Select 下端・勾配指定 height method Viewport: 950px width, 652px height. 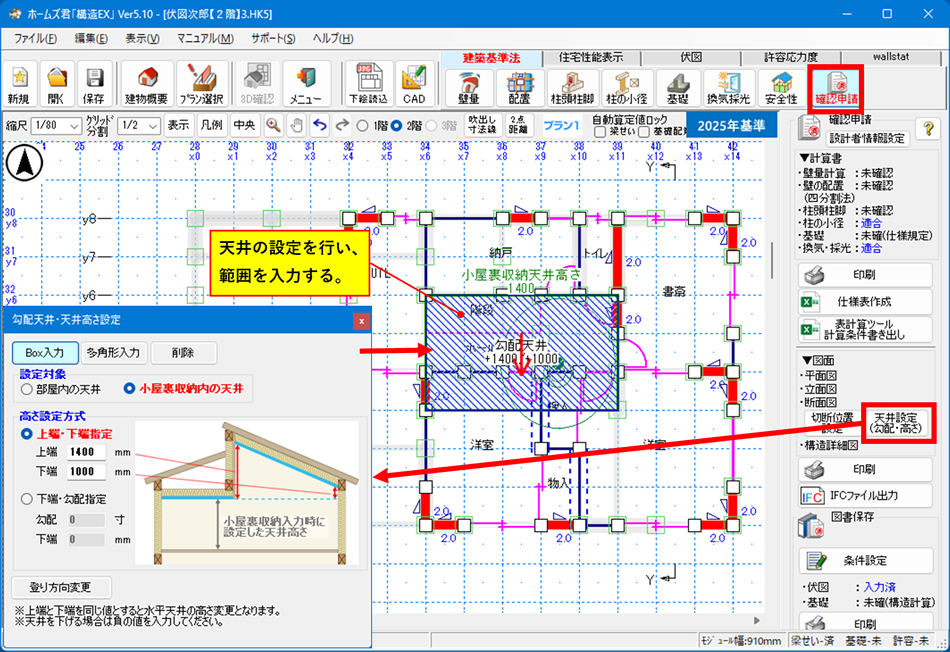pos(27,498)
